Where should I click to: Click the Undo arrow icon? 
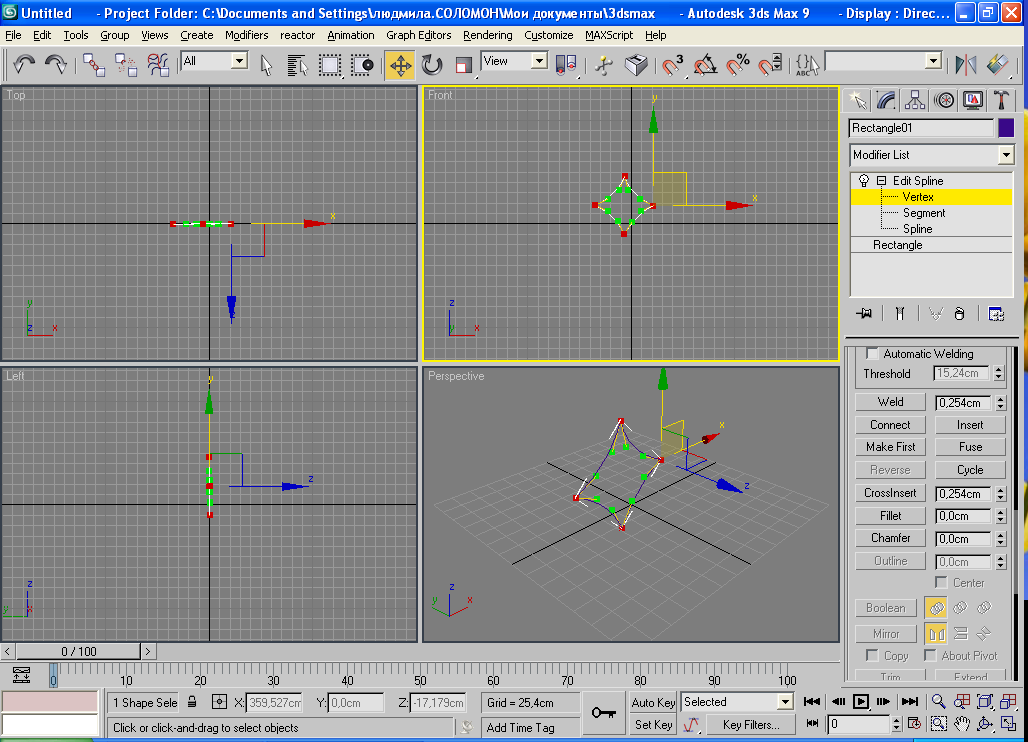[24, 64]
